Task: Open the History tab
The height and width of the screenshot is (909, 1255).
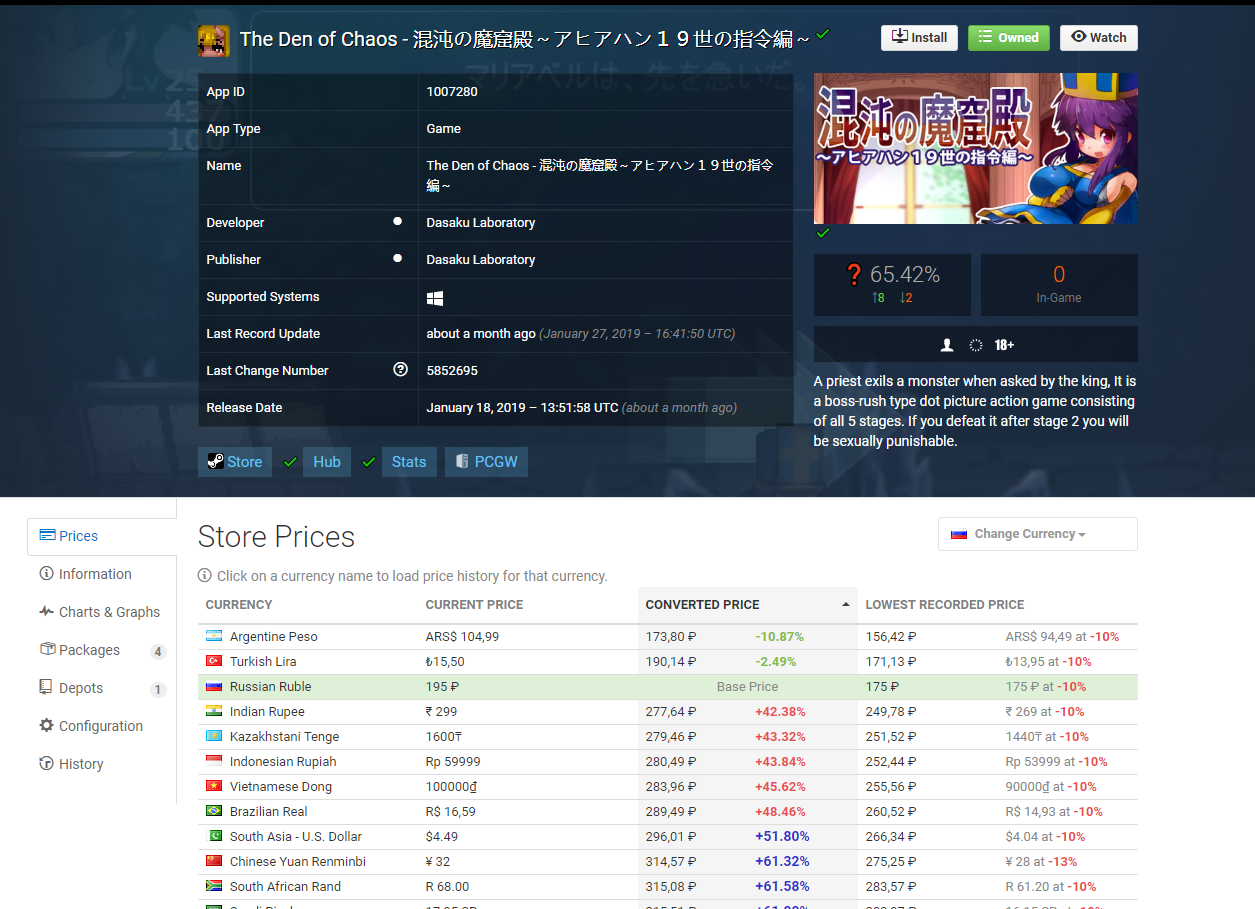Action: [x=71, y=764]
